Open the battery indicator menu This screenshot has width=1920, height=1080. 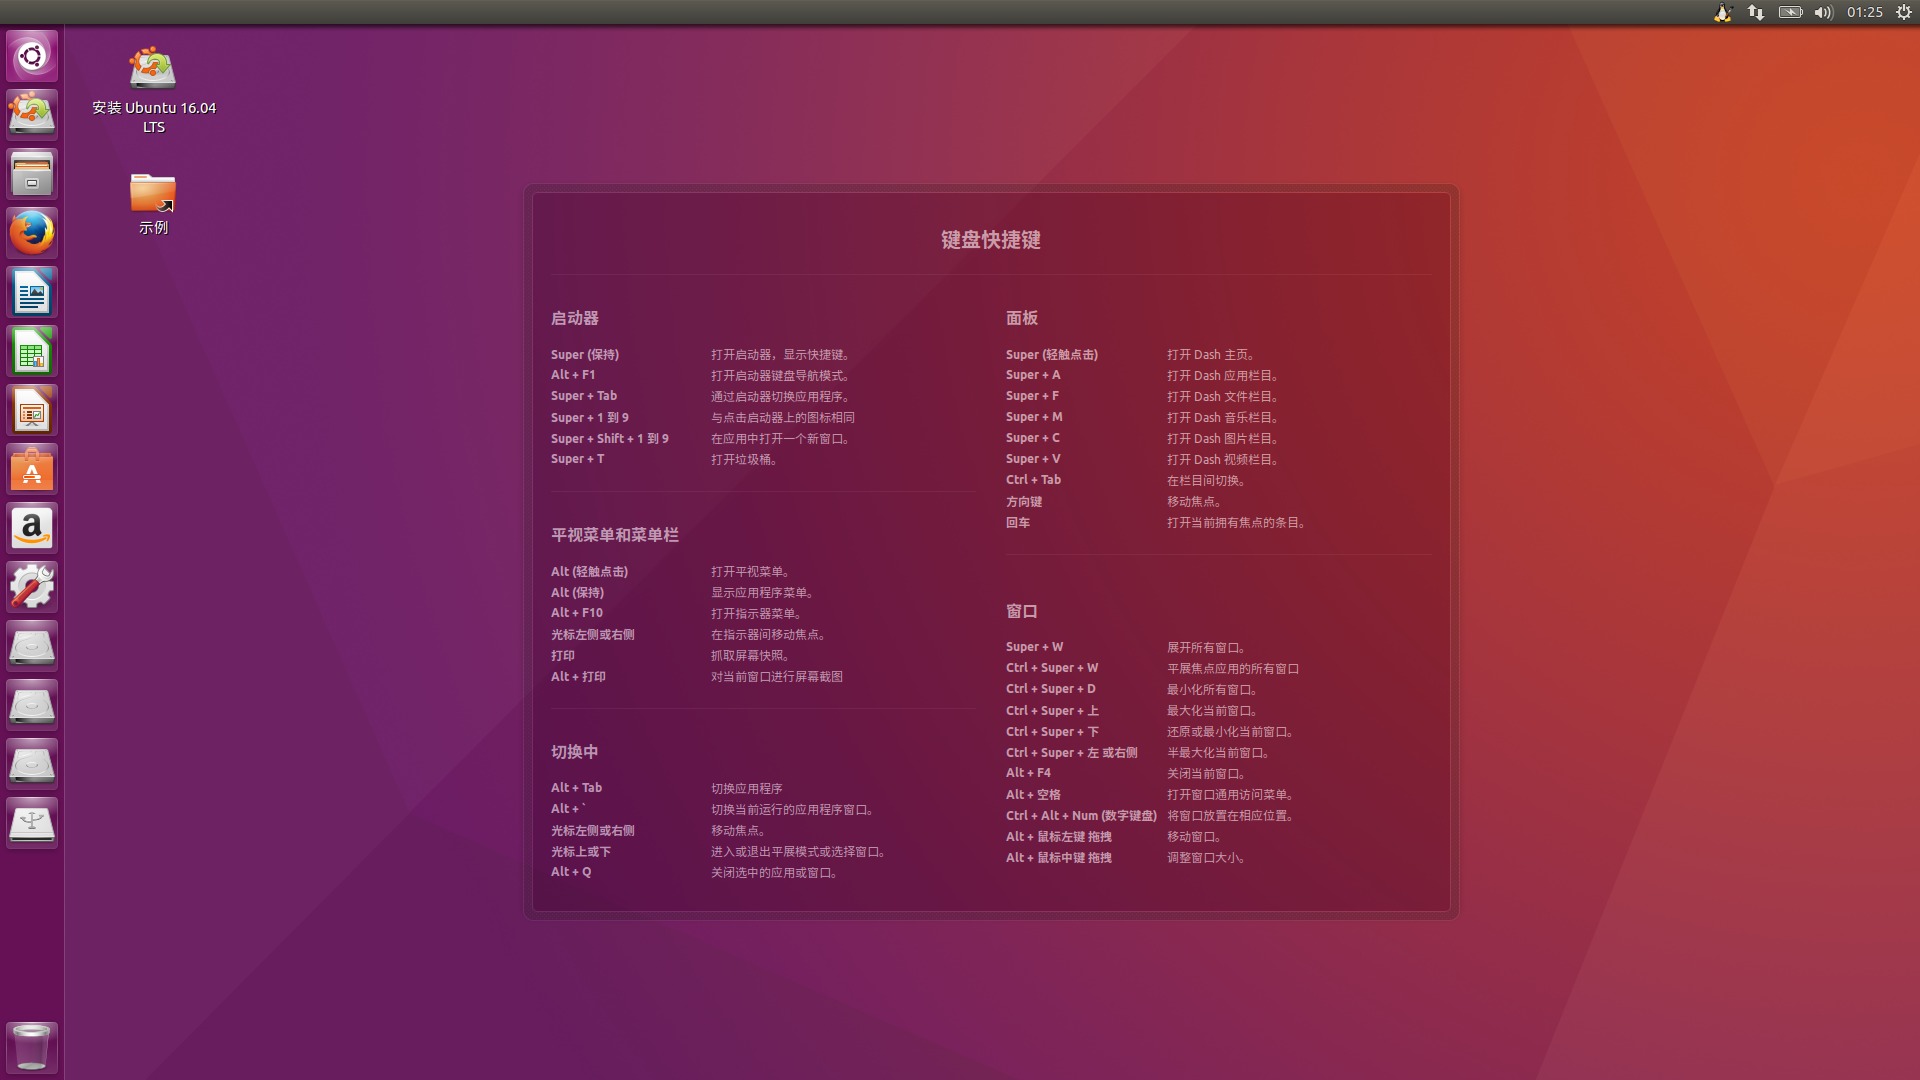tap(1790, 12)
